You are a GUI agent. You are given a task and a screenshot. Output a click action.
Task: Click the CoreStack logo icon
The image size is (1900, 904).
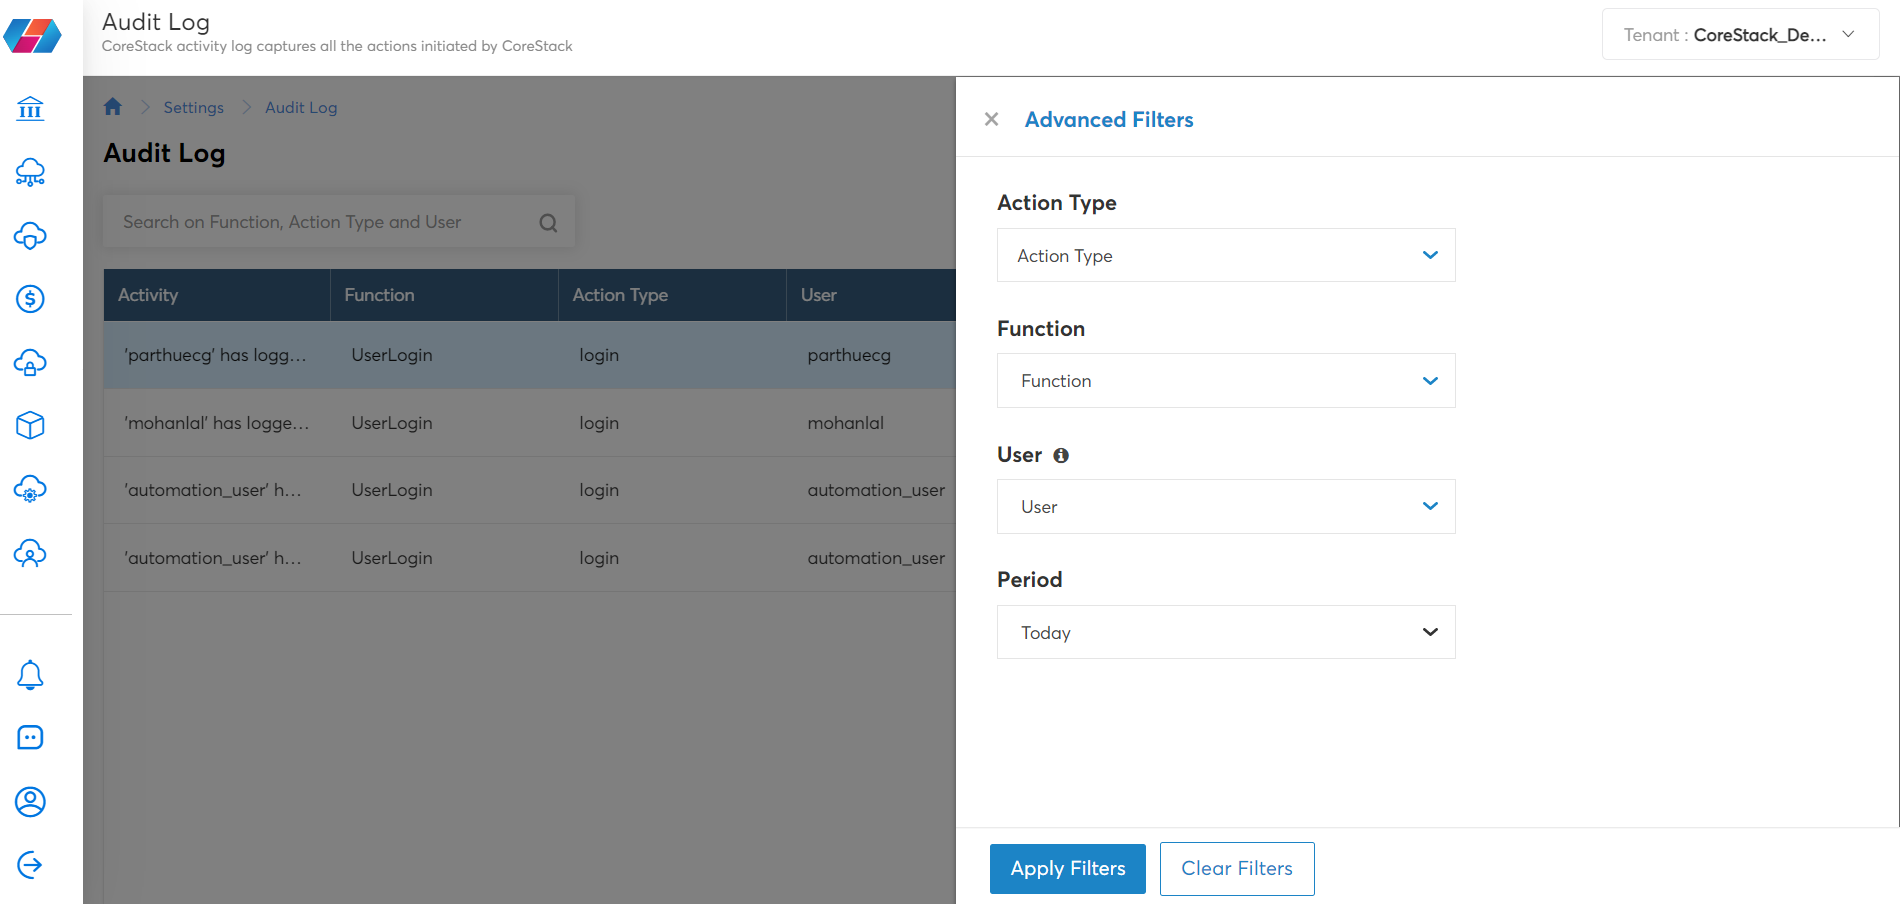(x=32, y=36)
